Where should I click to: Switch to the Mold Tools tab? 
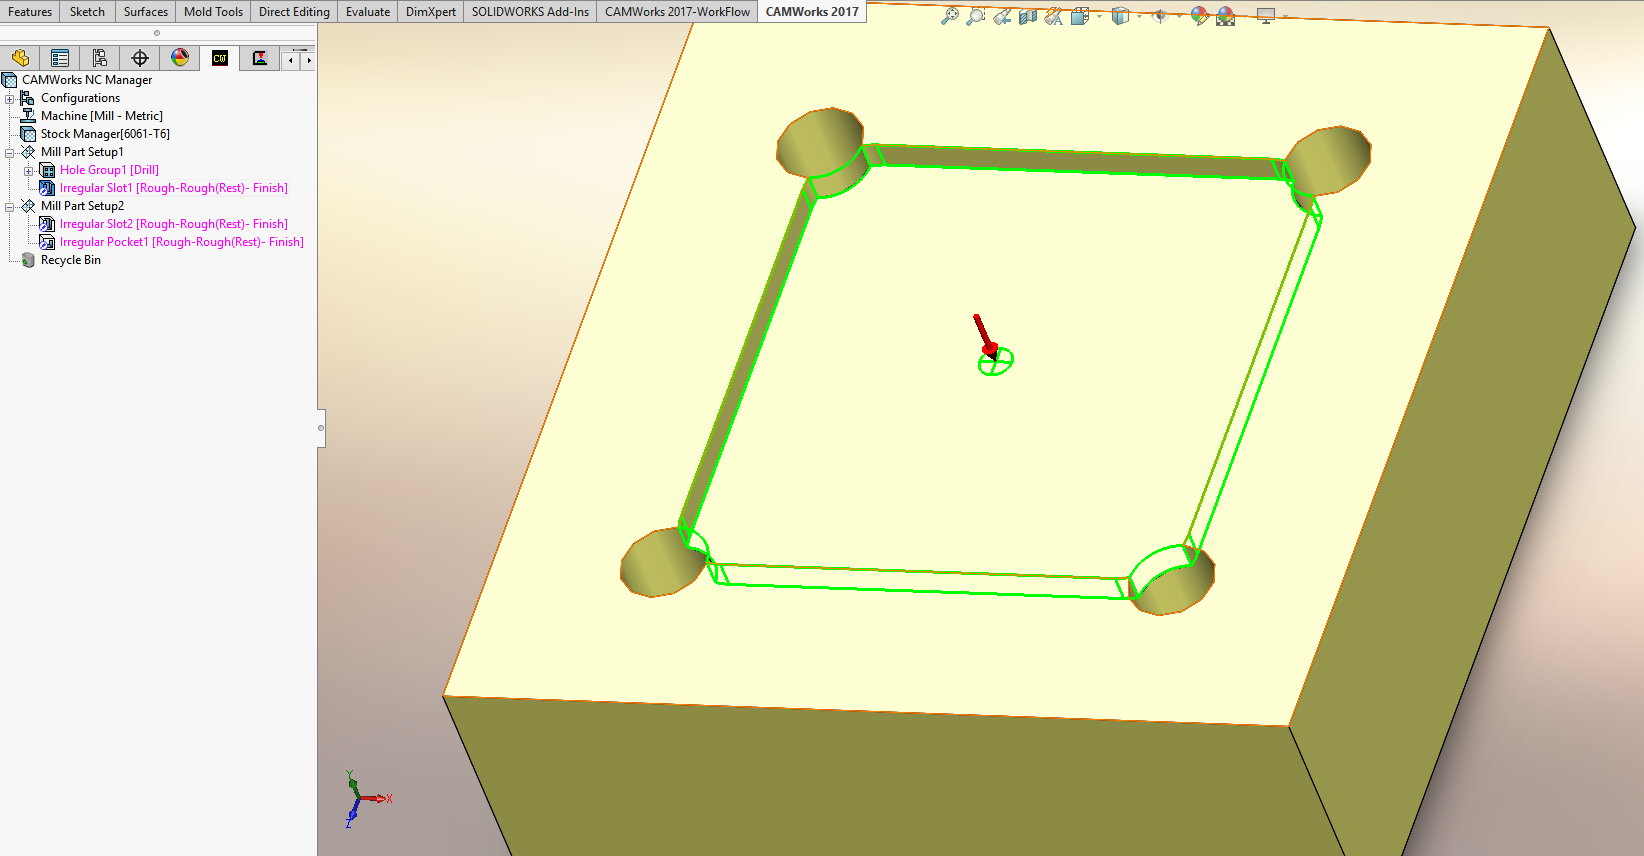[213, 12]
